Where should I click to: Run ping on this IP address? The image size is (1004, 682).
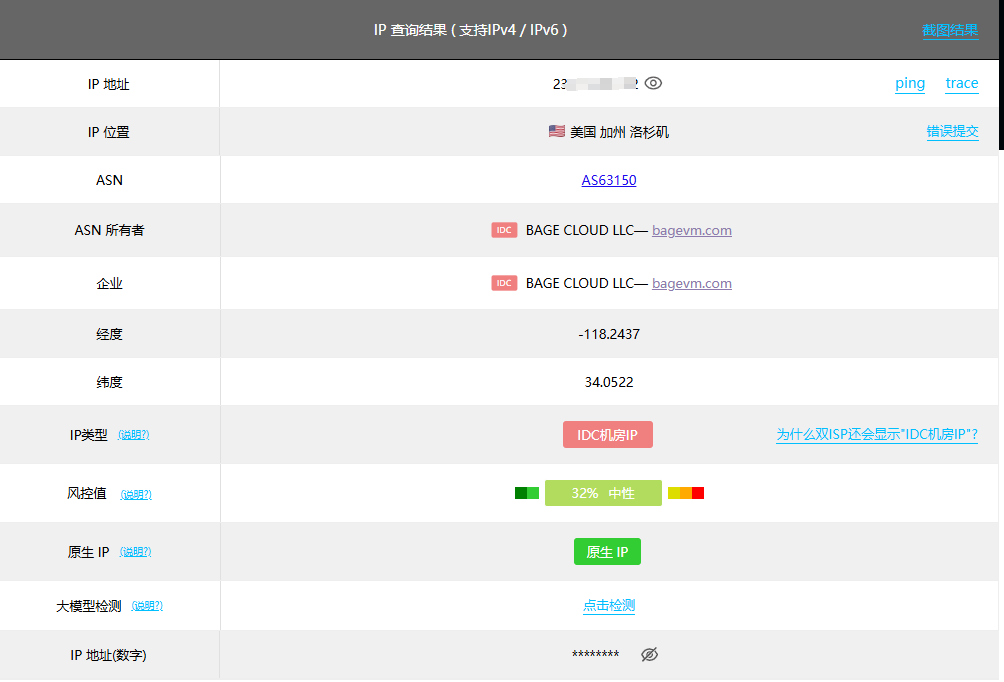[x=910, y=84]
